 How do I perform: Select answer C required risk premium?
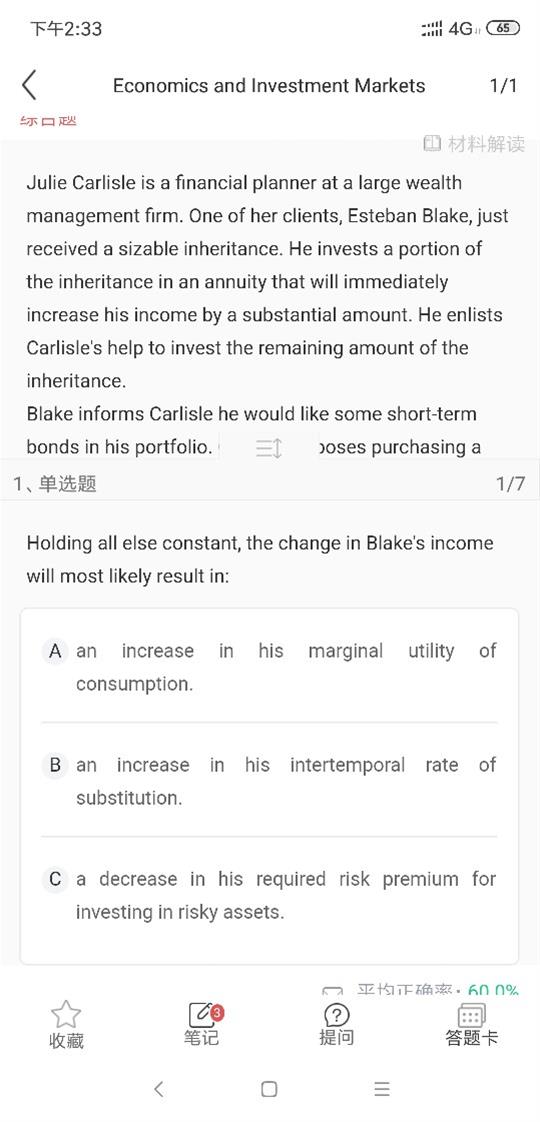click(269, 894)
